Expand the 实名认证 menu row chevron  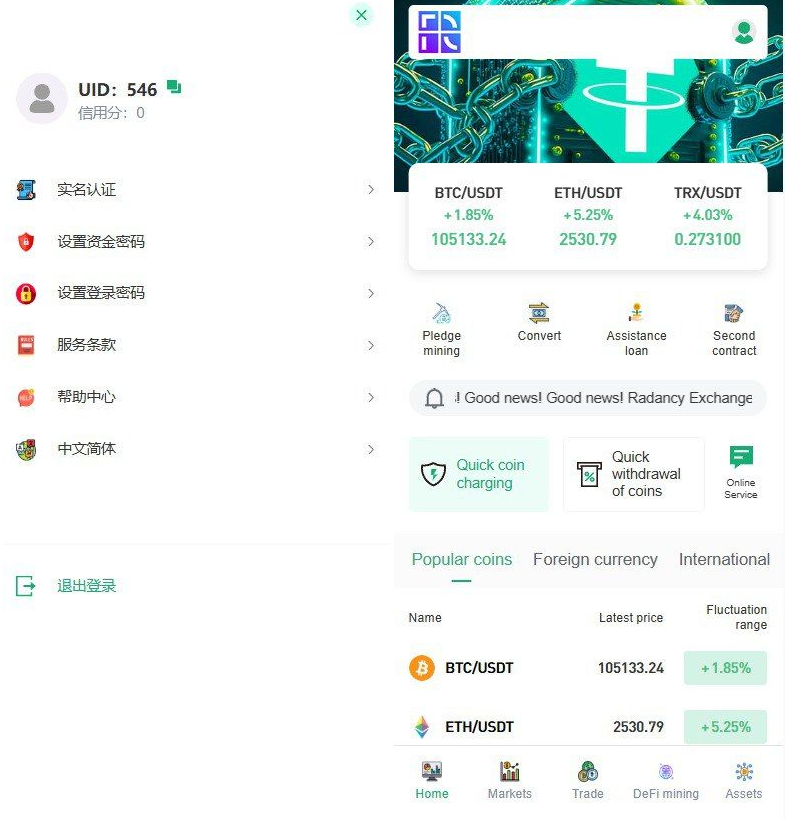(371, 189)
